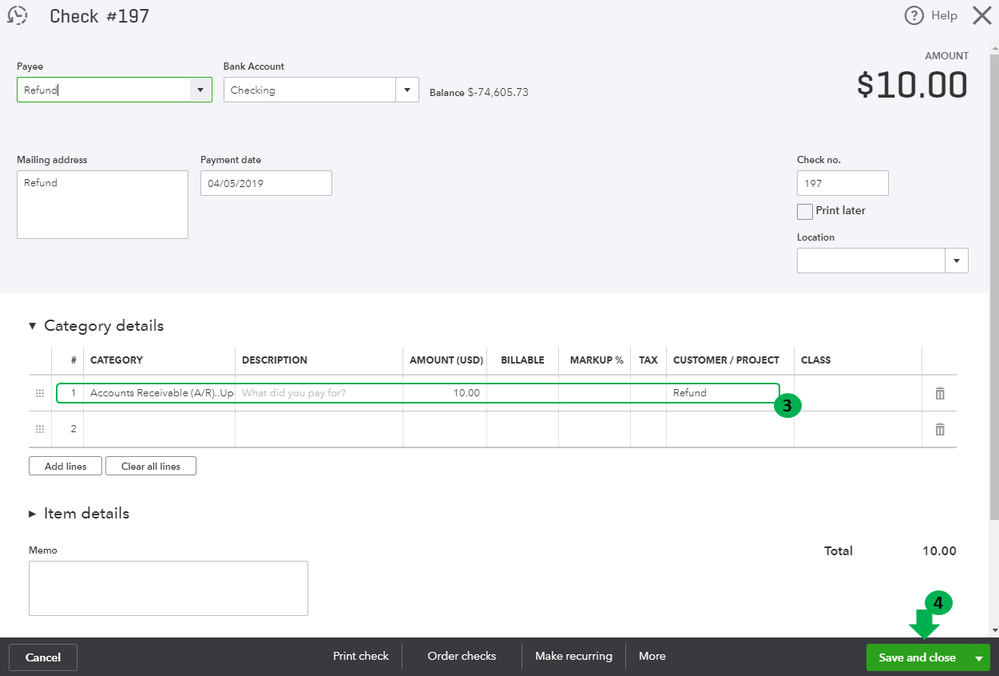Viewport: 999px width, 676px height.
Task: Open the Bank Account dropdown arrow
Action: [x=406, y=90]
